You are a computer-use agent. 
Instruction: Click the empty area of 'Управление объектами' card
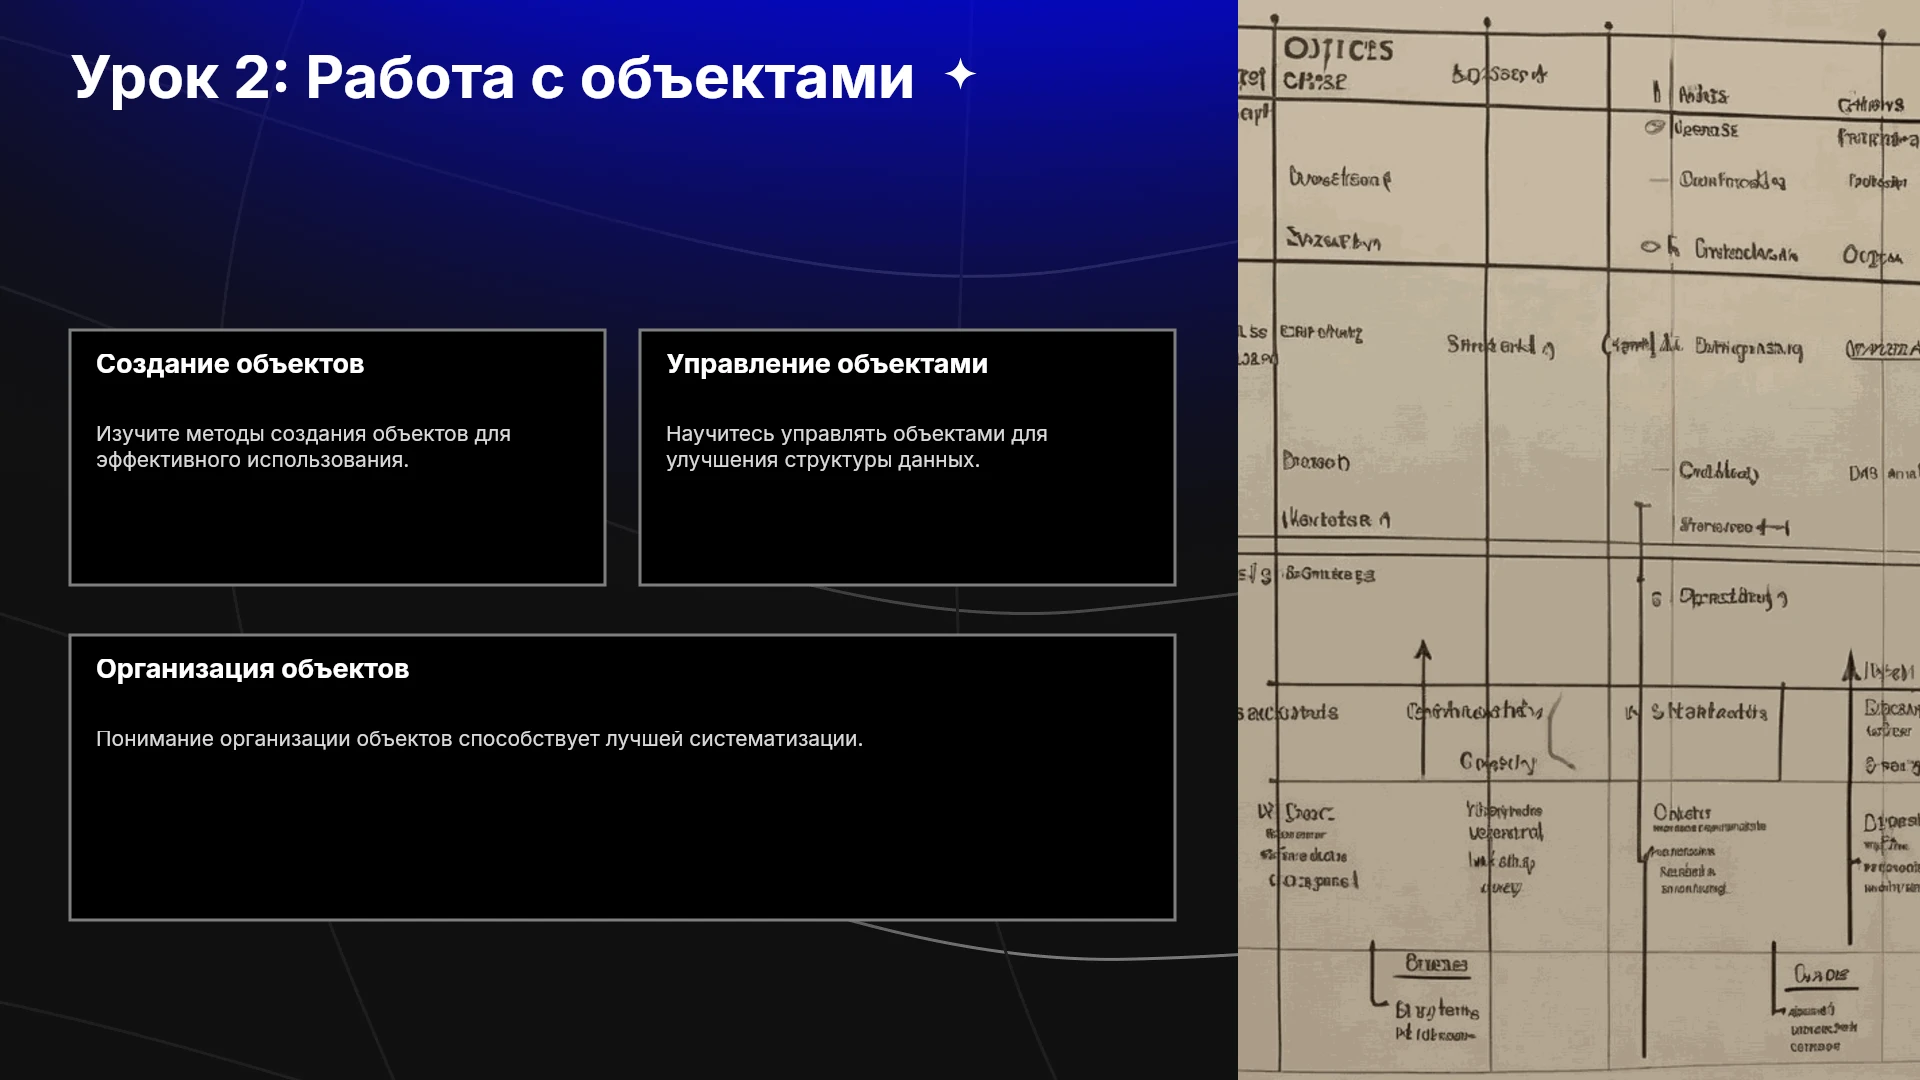[907, 528]
